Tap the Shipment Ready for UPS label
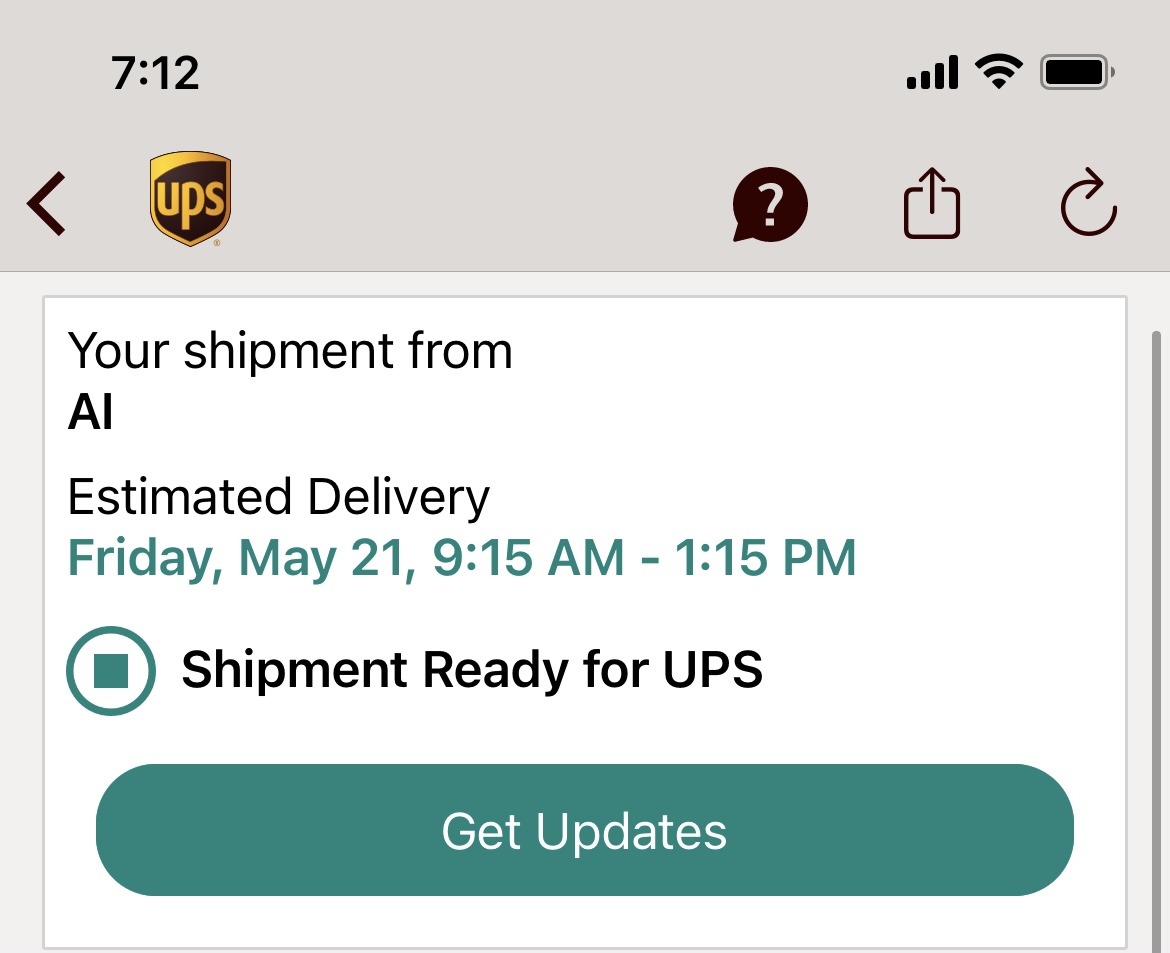 [x=472, y=669]
